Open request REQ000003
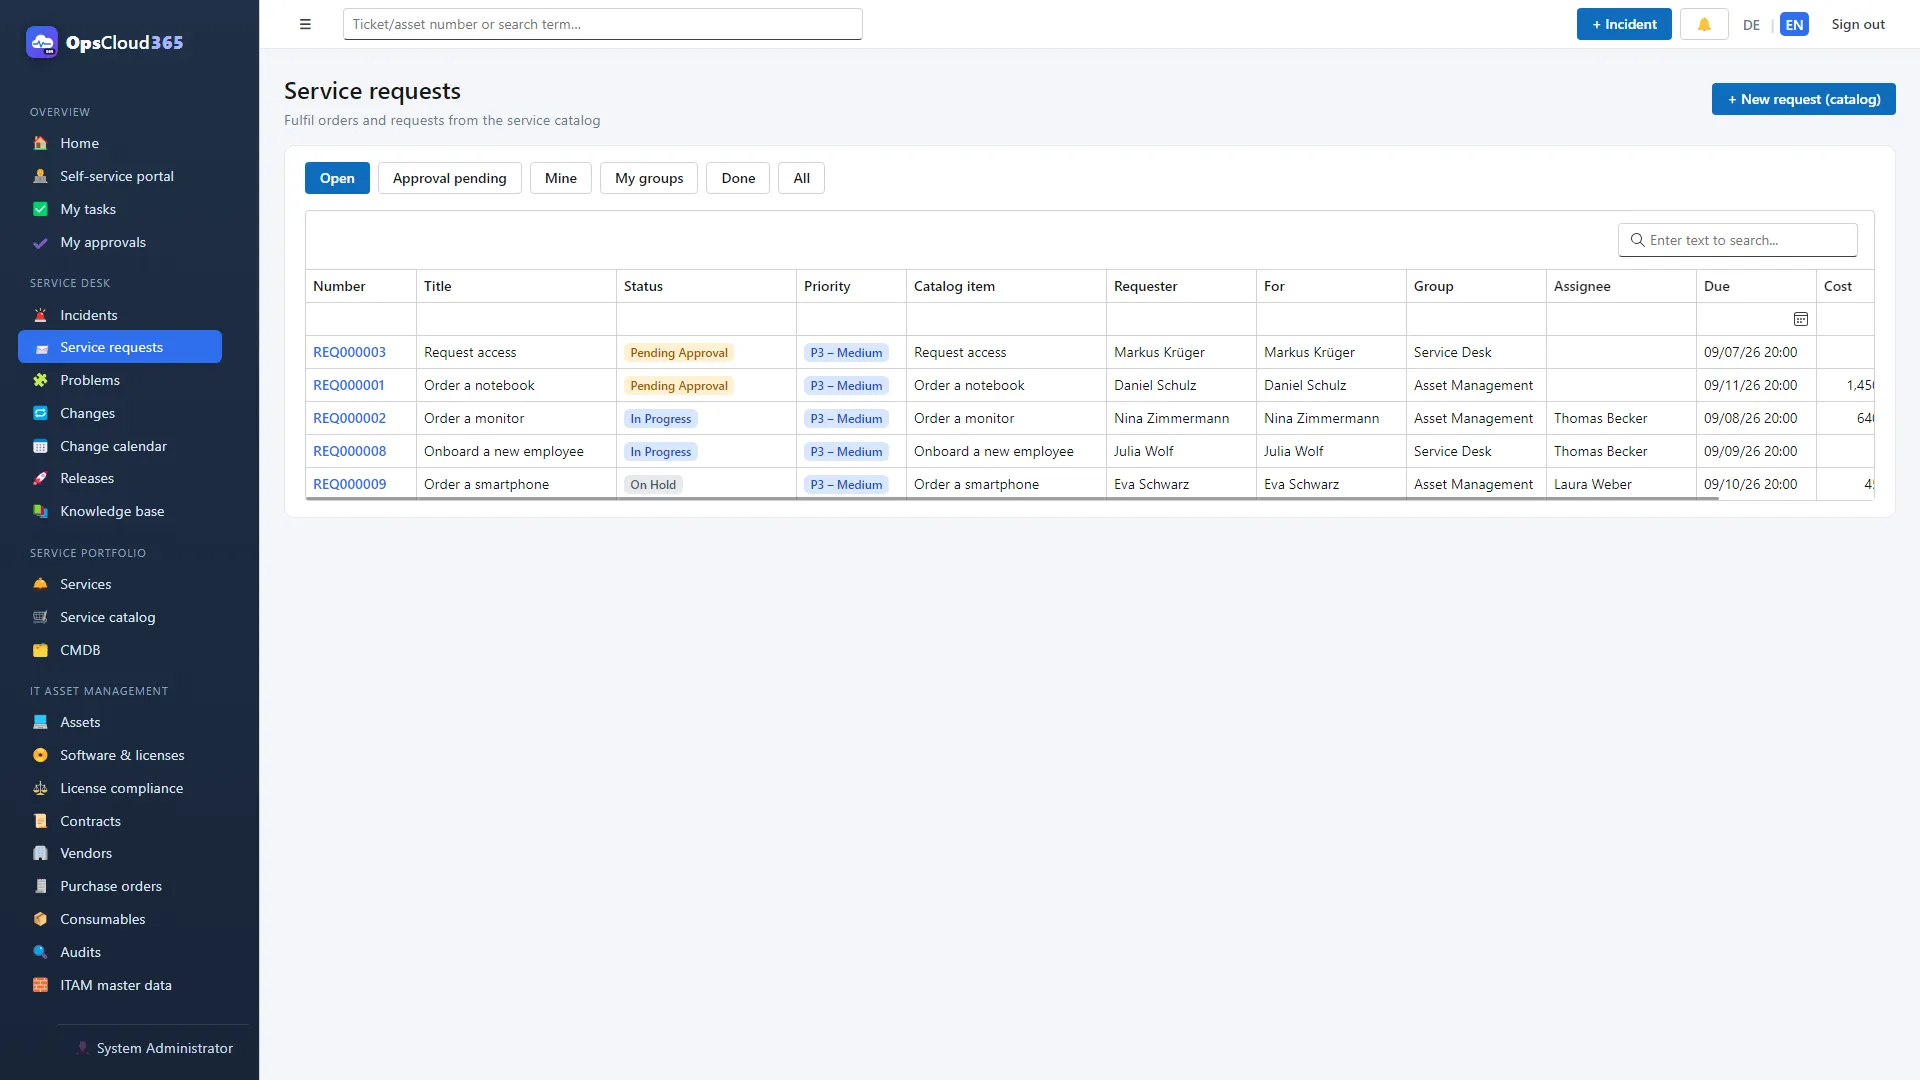The height and width of the screenshot is (1080, 1920). [349, 352]
